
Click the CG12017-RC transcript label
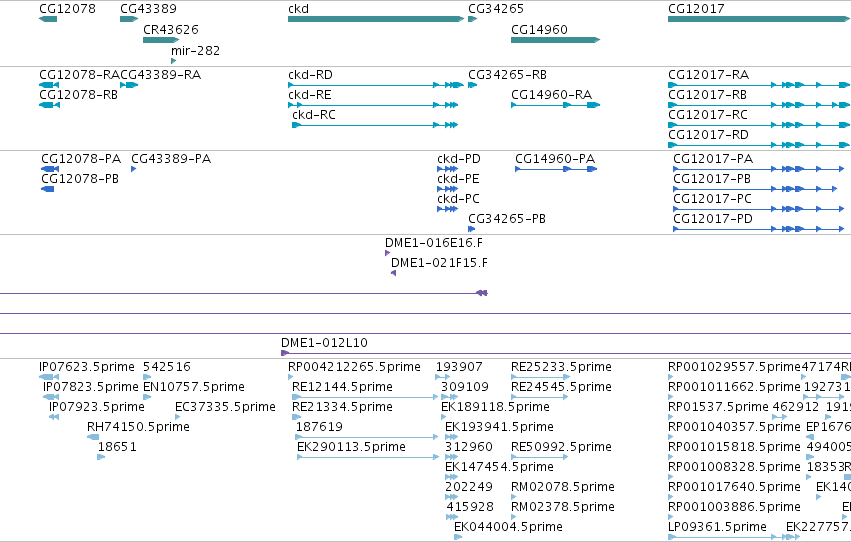tap(708, 114)
